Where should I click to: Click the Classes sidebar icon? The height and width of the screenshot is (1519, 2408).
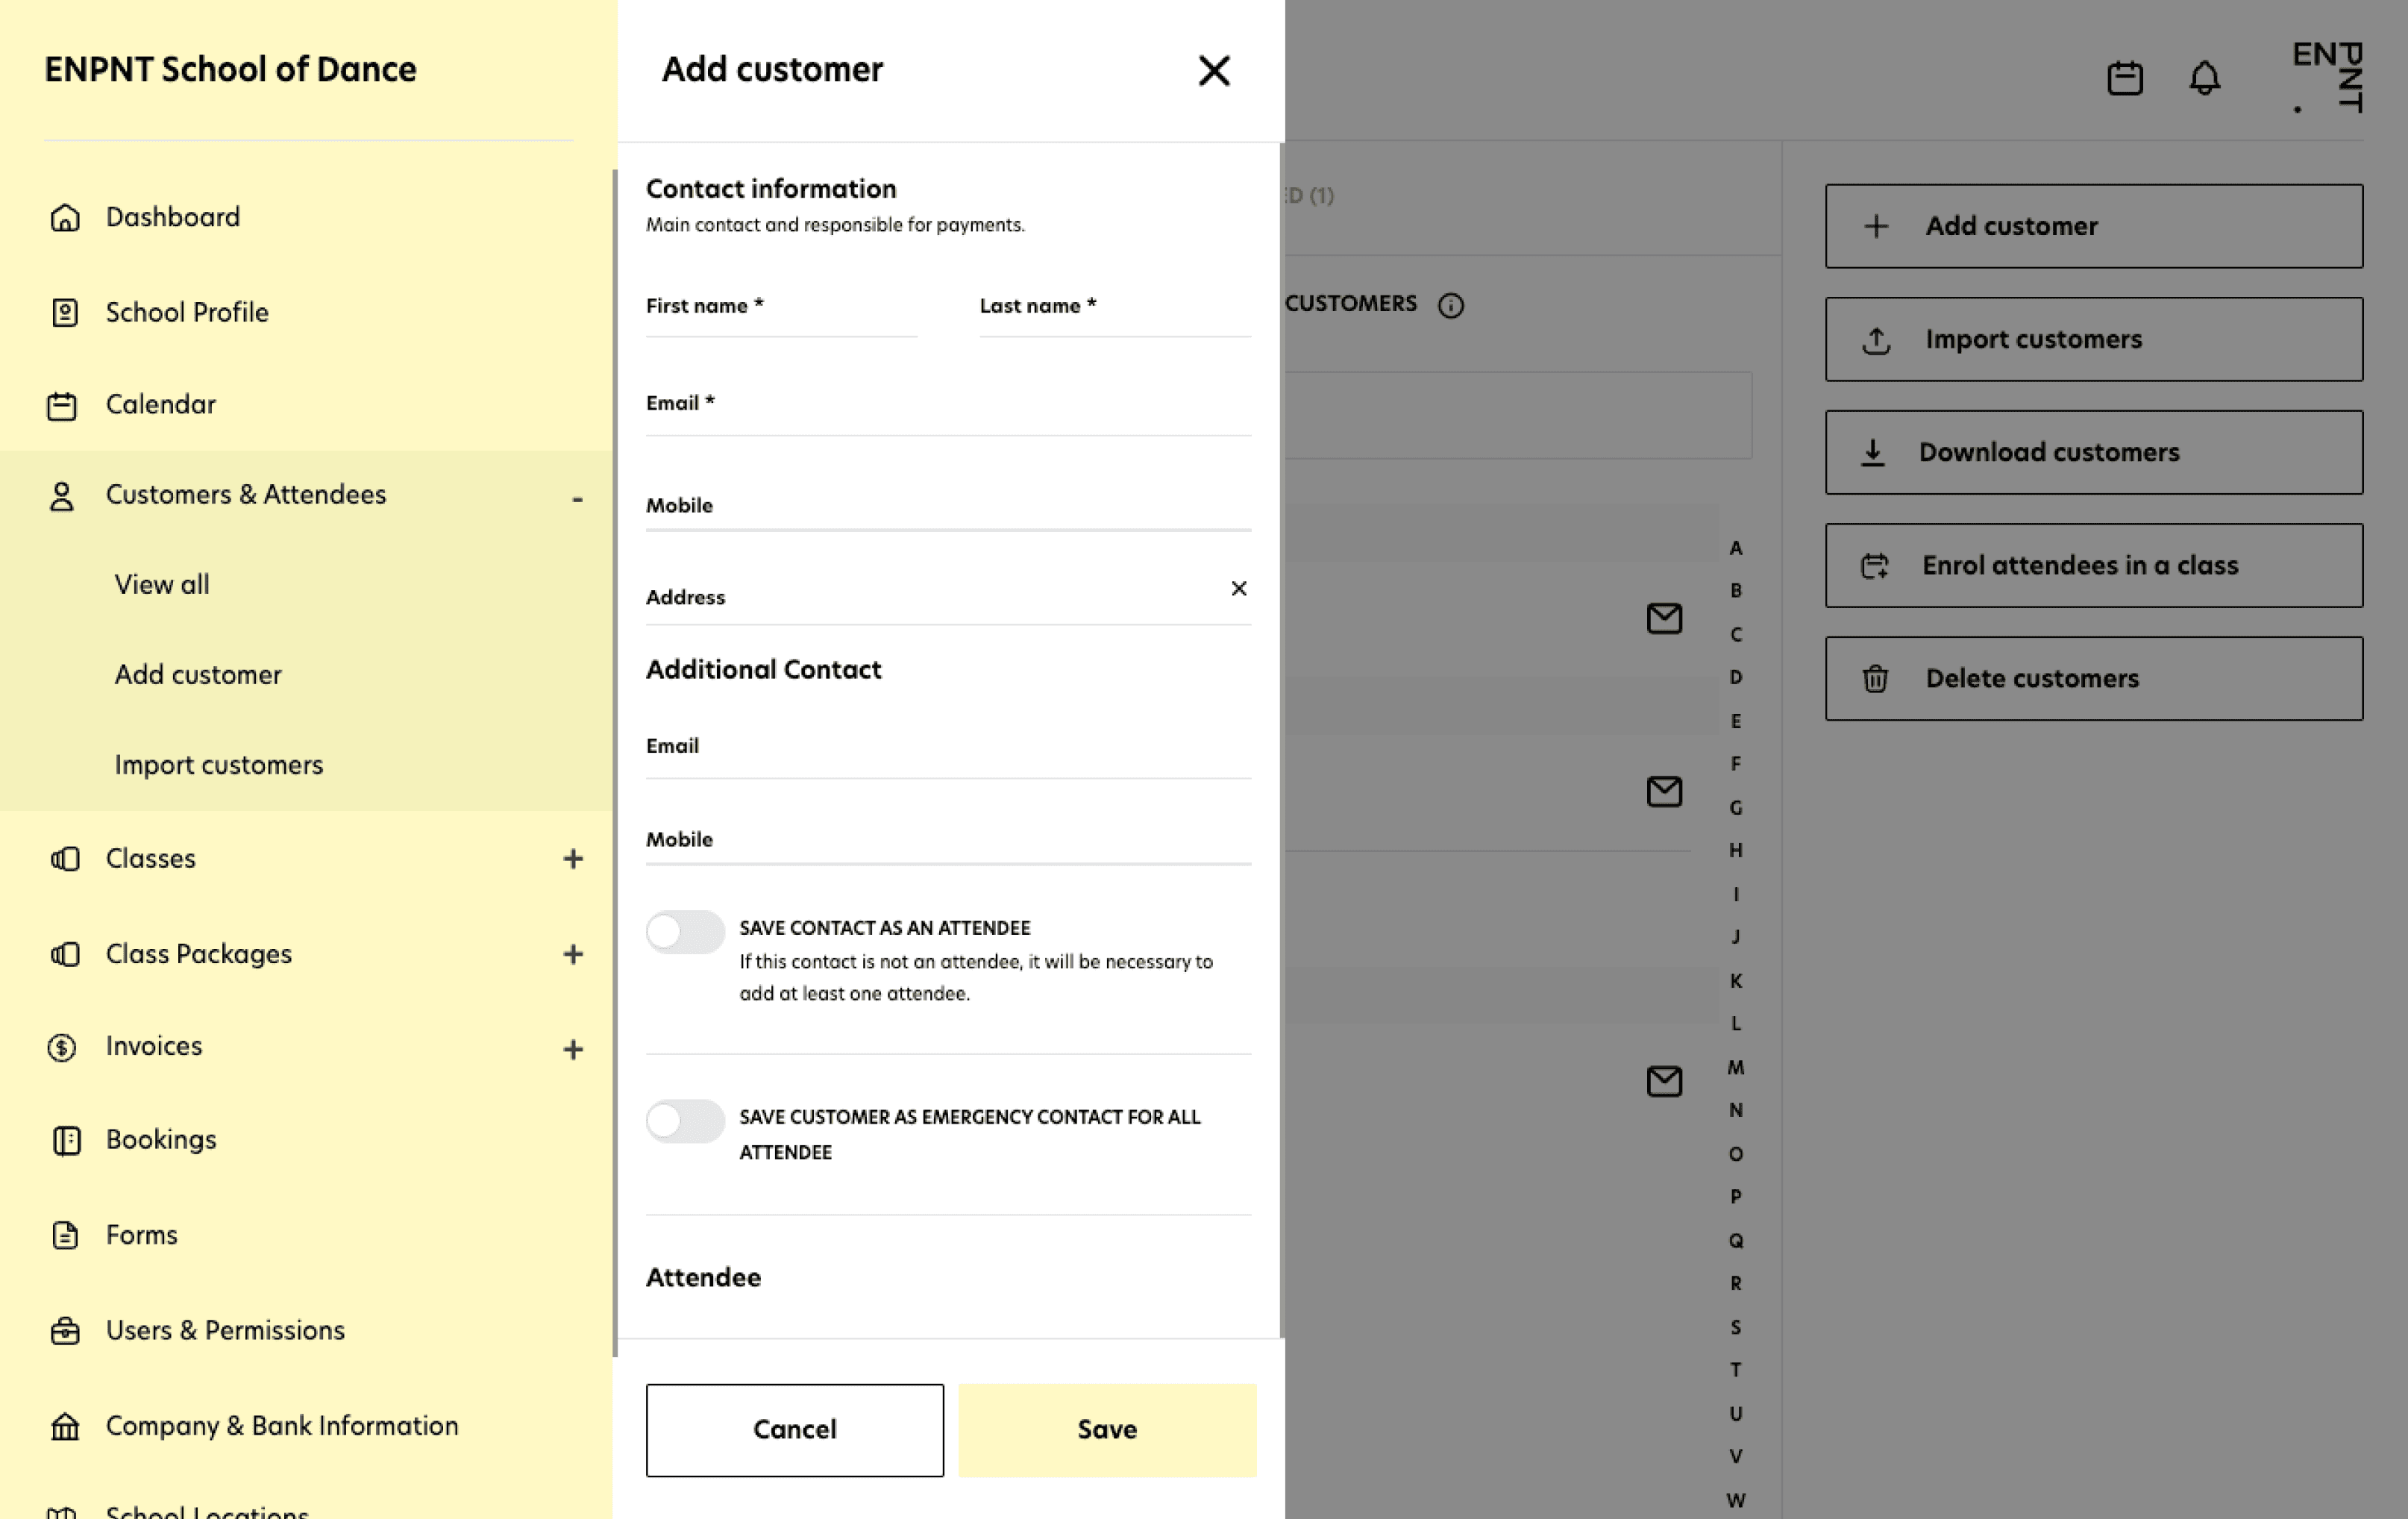pos(64,859)
